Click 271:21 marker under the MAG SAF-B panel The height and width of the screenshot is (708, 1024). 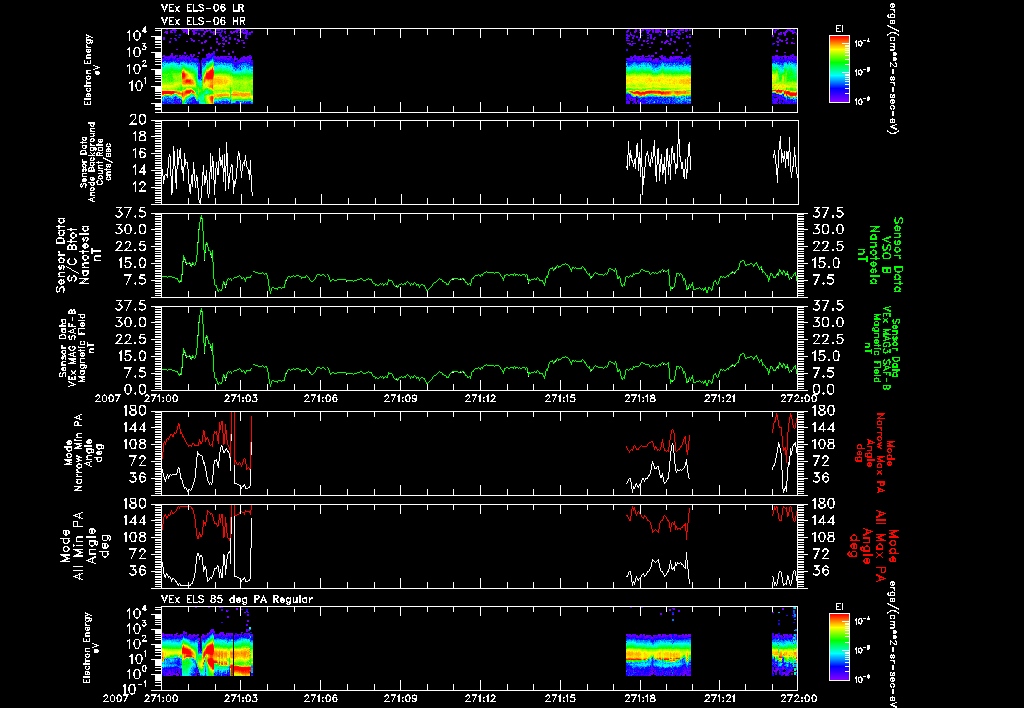722,398
